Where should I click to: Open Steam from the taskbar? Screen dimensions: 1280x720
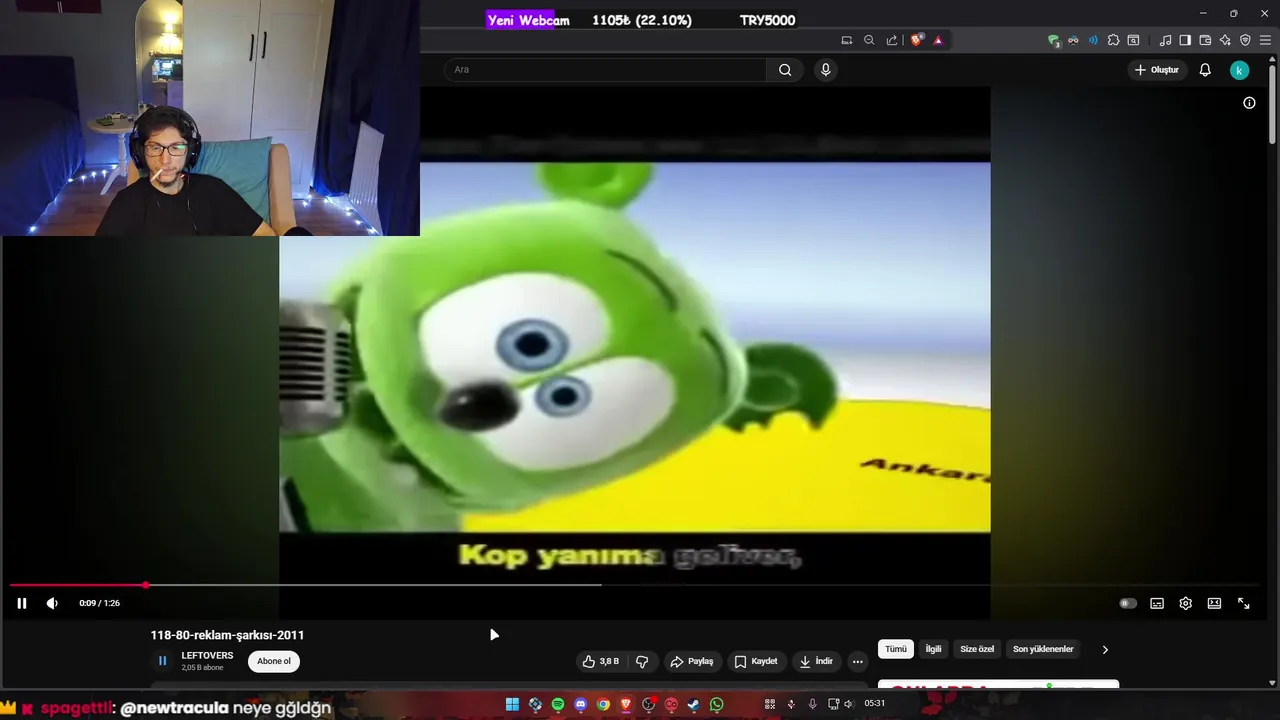693,704
